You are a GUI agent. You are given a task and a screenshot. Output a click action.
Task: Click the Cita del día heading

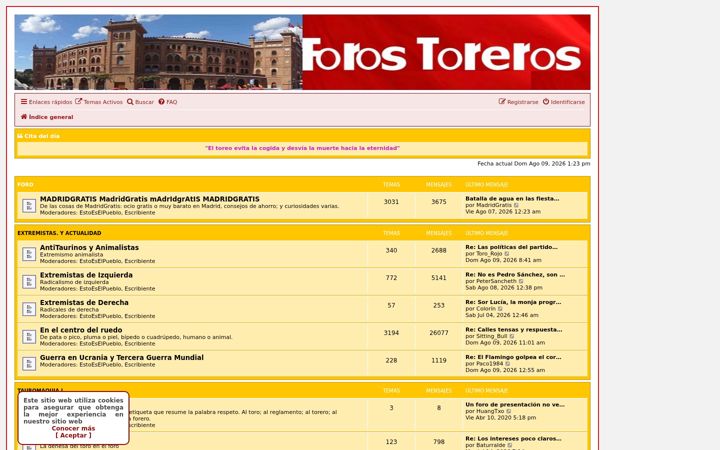[39, 136]
